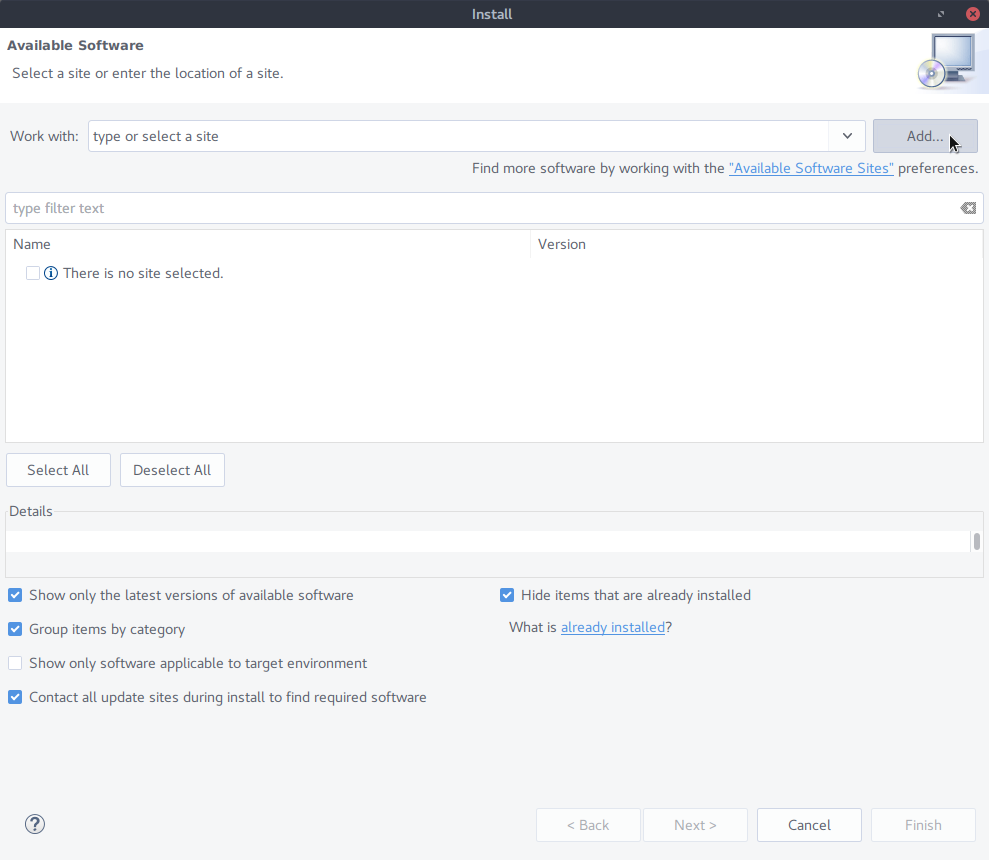This screenshot has height=860, width=989.
Task: Click the install wizard CD monitor icon
Action: [946, 63]
